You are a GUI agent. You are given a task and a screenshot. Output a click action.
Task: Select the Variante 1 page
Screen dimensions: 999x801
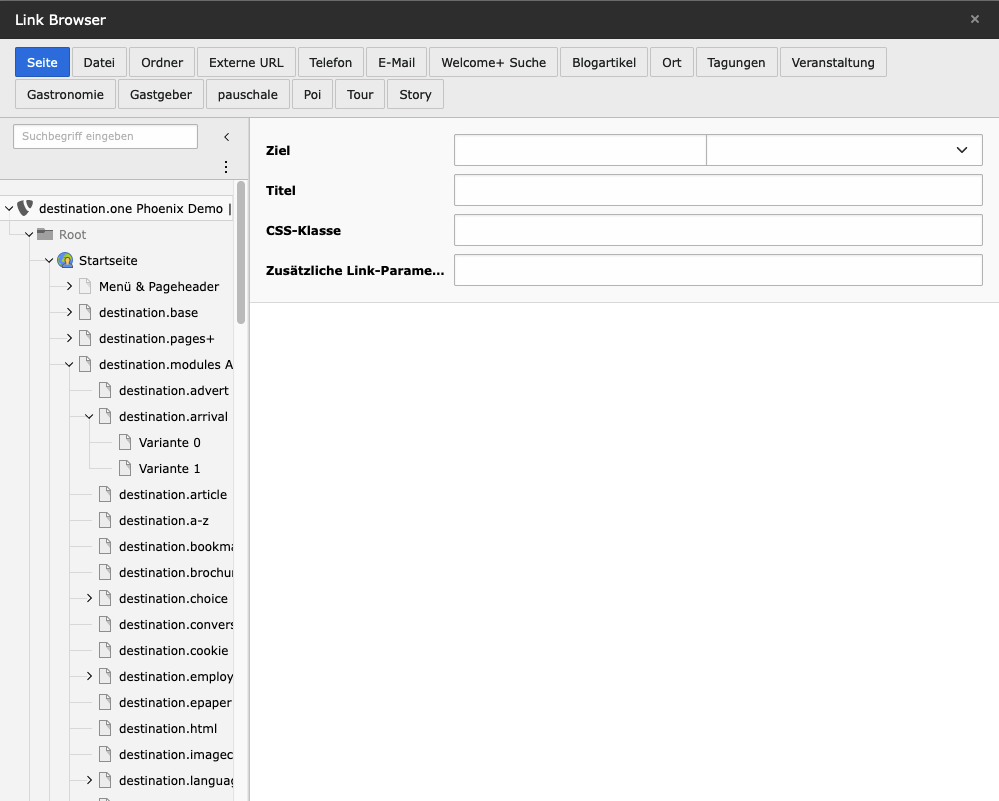click(169, 468)
